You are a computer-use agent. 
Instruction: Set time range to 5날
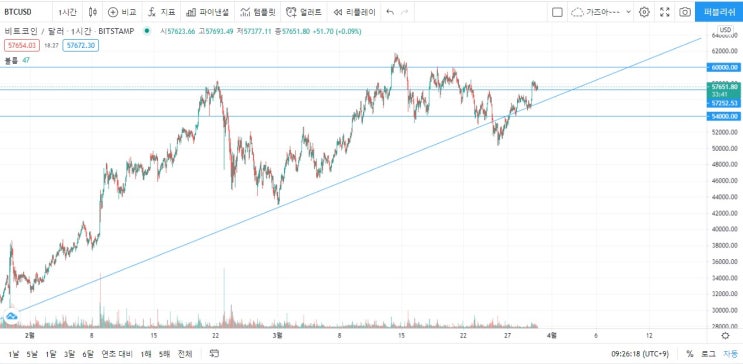click(32, 354)
